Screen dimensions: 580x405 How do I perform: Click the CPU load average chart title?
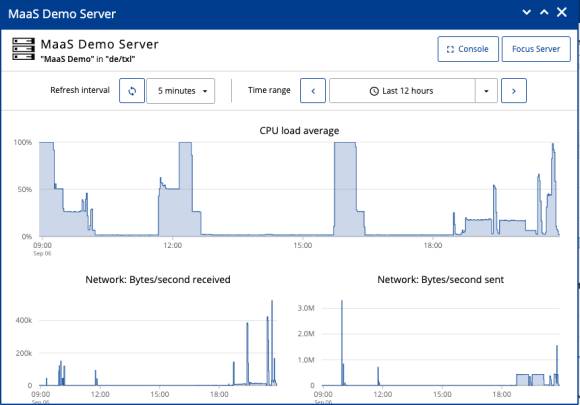(x=299, y=131)
